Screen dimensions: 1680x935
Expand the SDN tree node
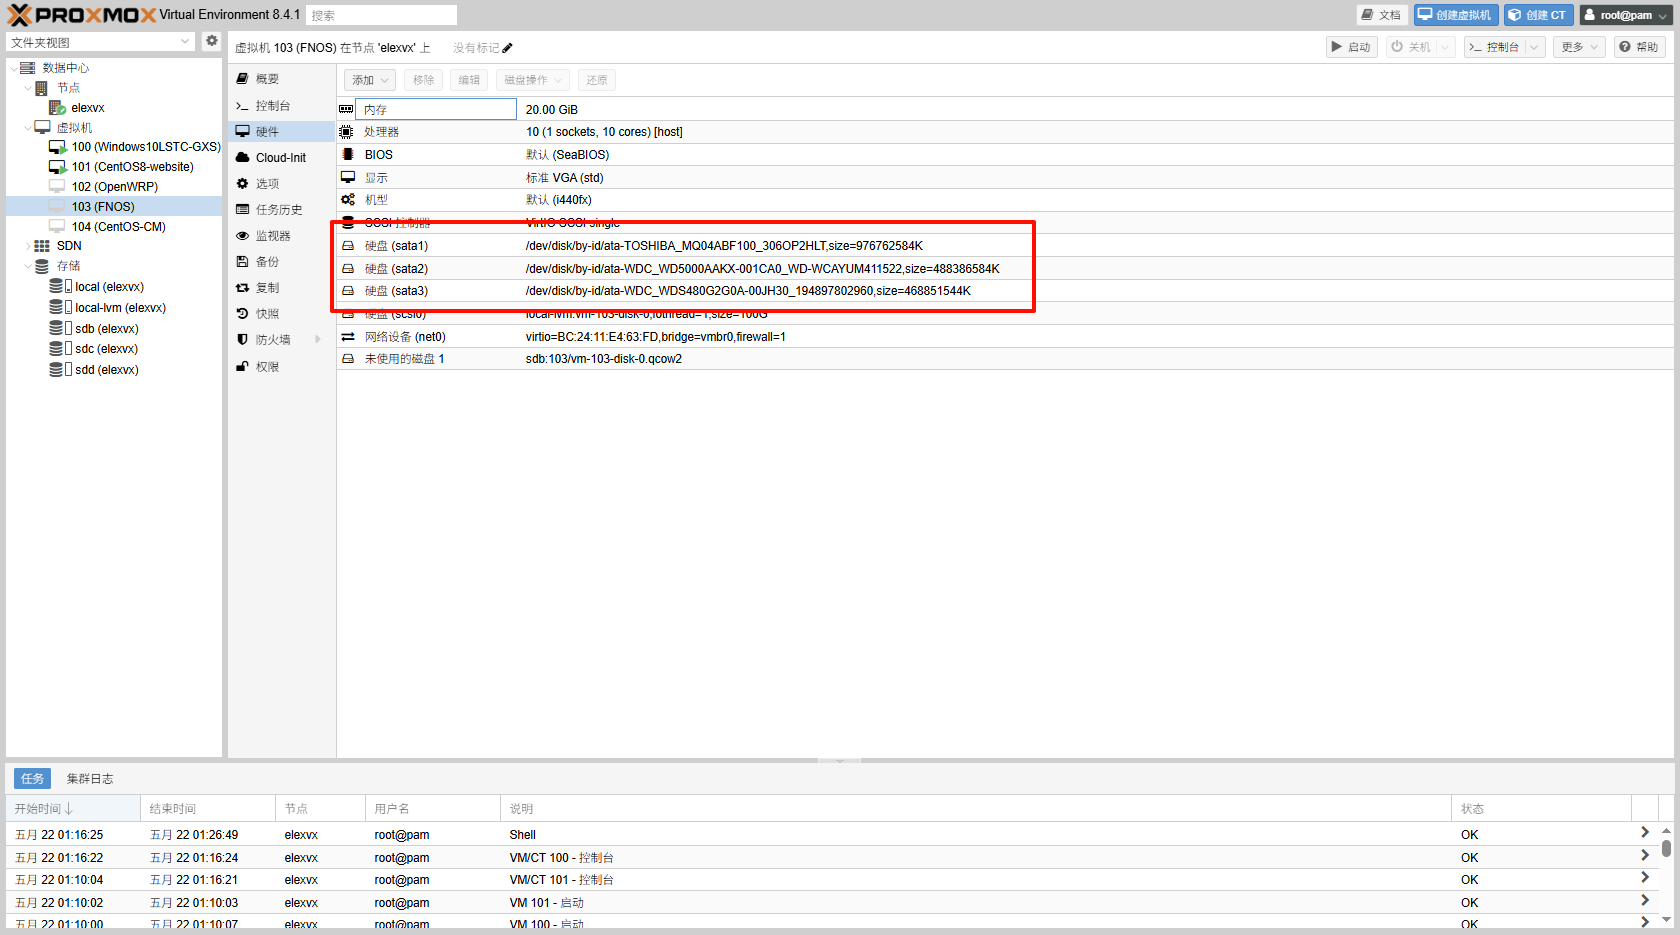(28, 246)
